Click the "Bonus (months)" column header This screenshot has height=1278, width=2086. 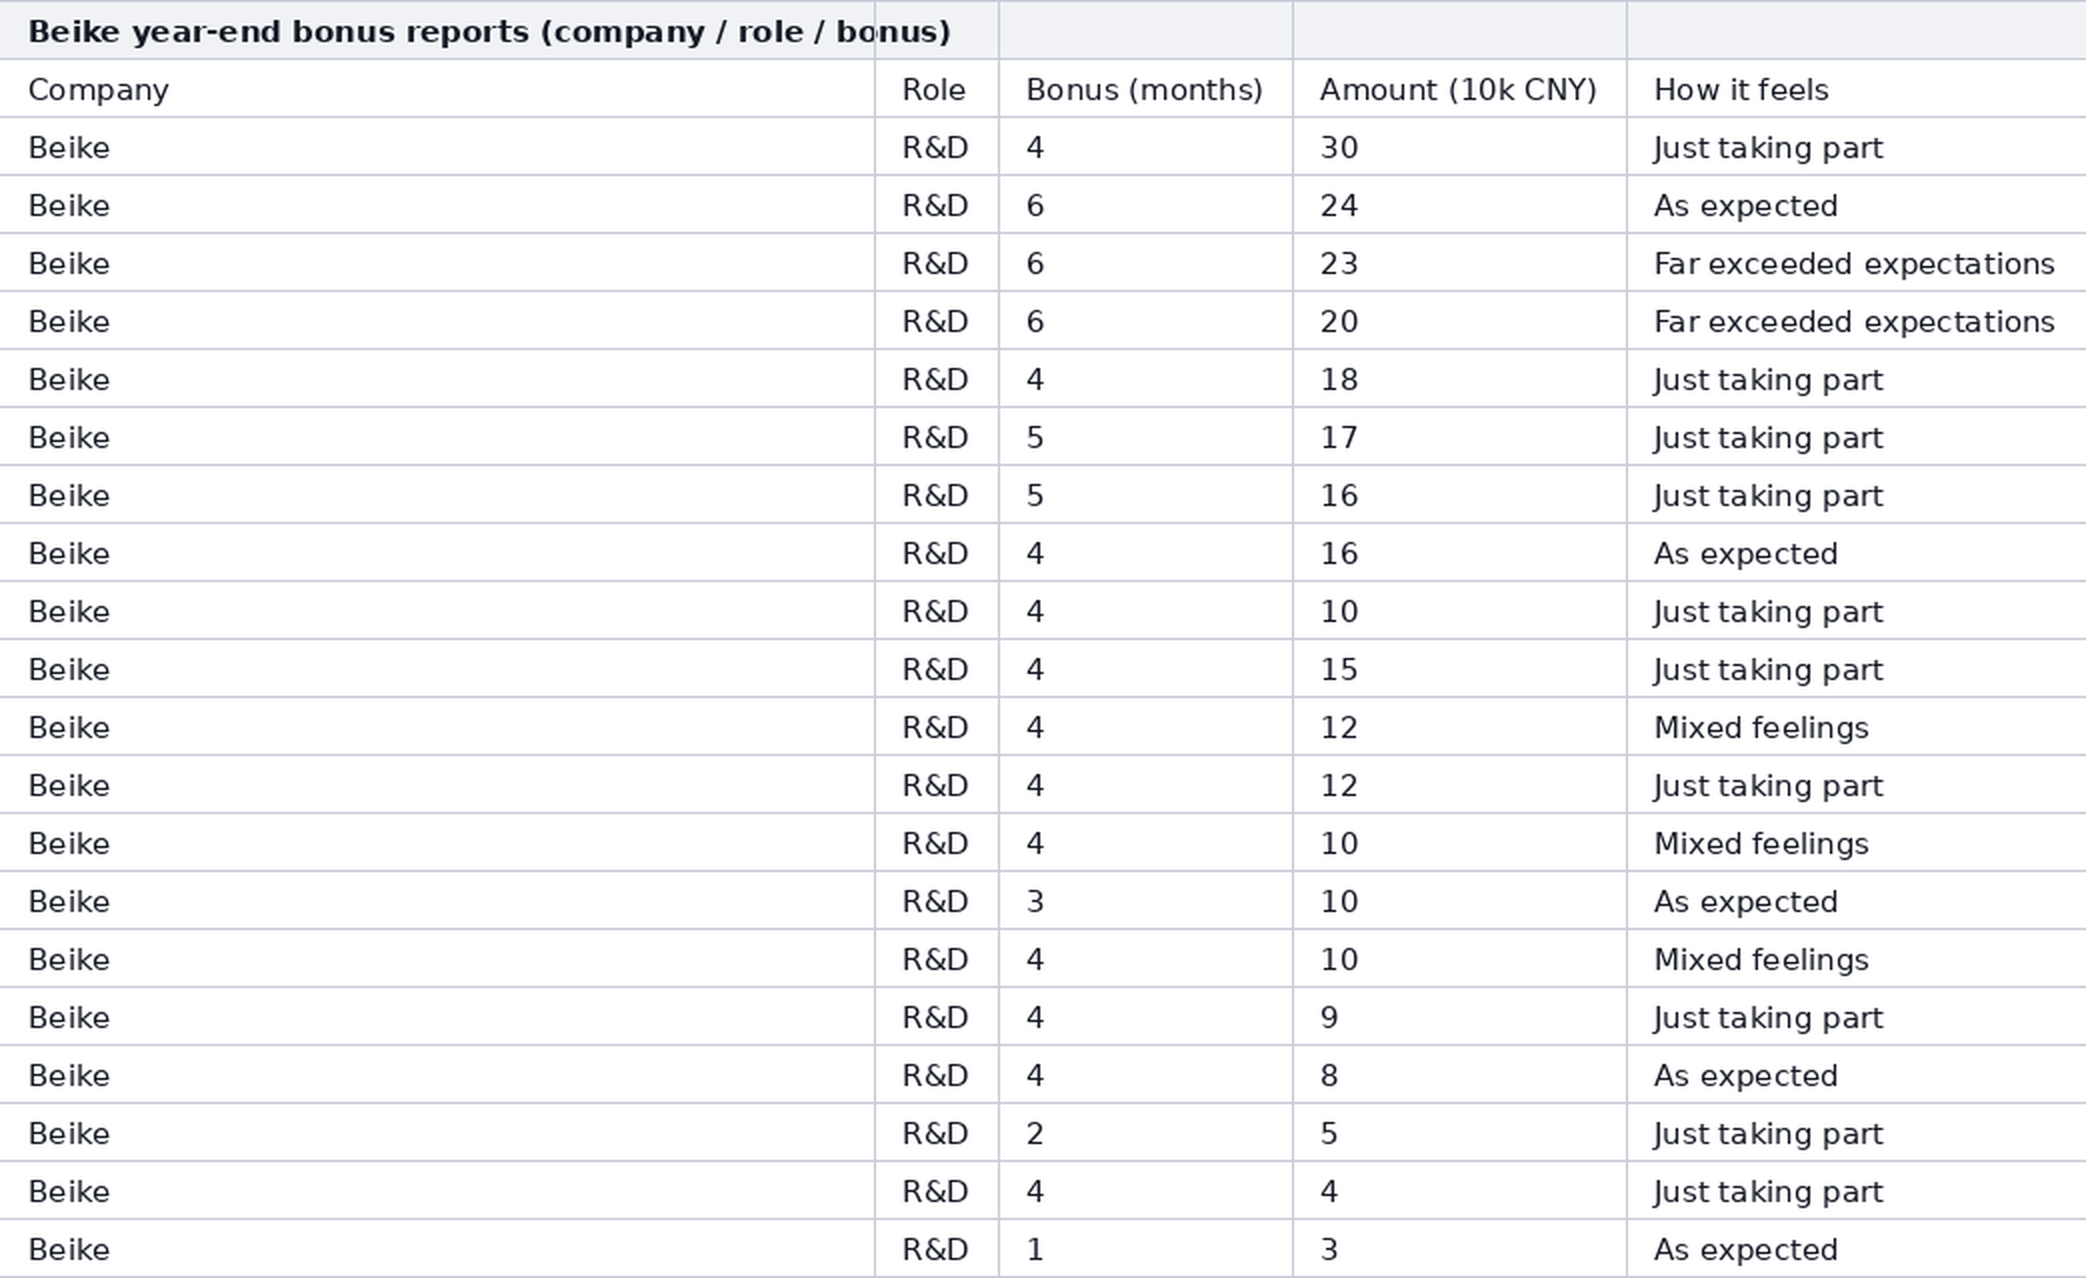click(x=1144, y=90)
